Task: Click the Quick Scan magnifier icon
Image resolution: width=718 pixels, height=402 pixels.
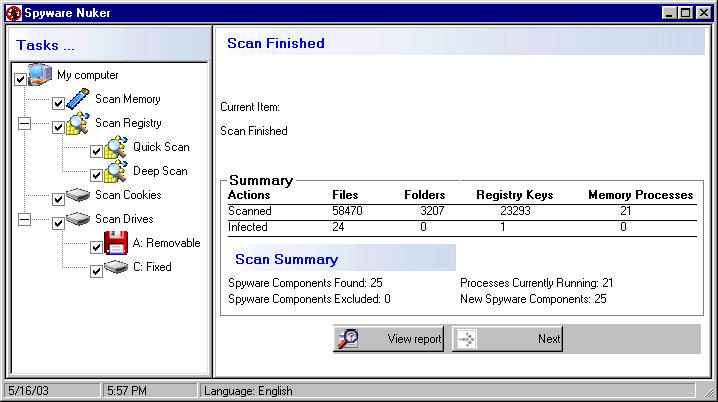Action: [x=116, y=147]
